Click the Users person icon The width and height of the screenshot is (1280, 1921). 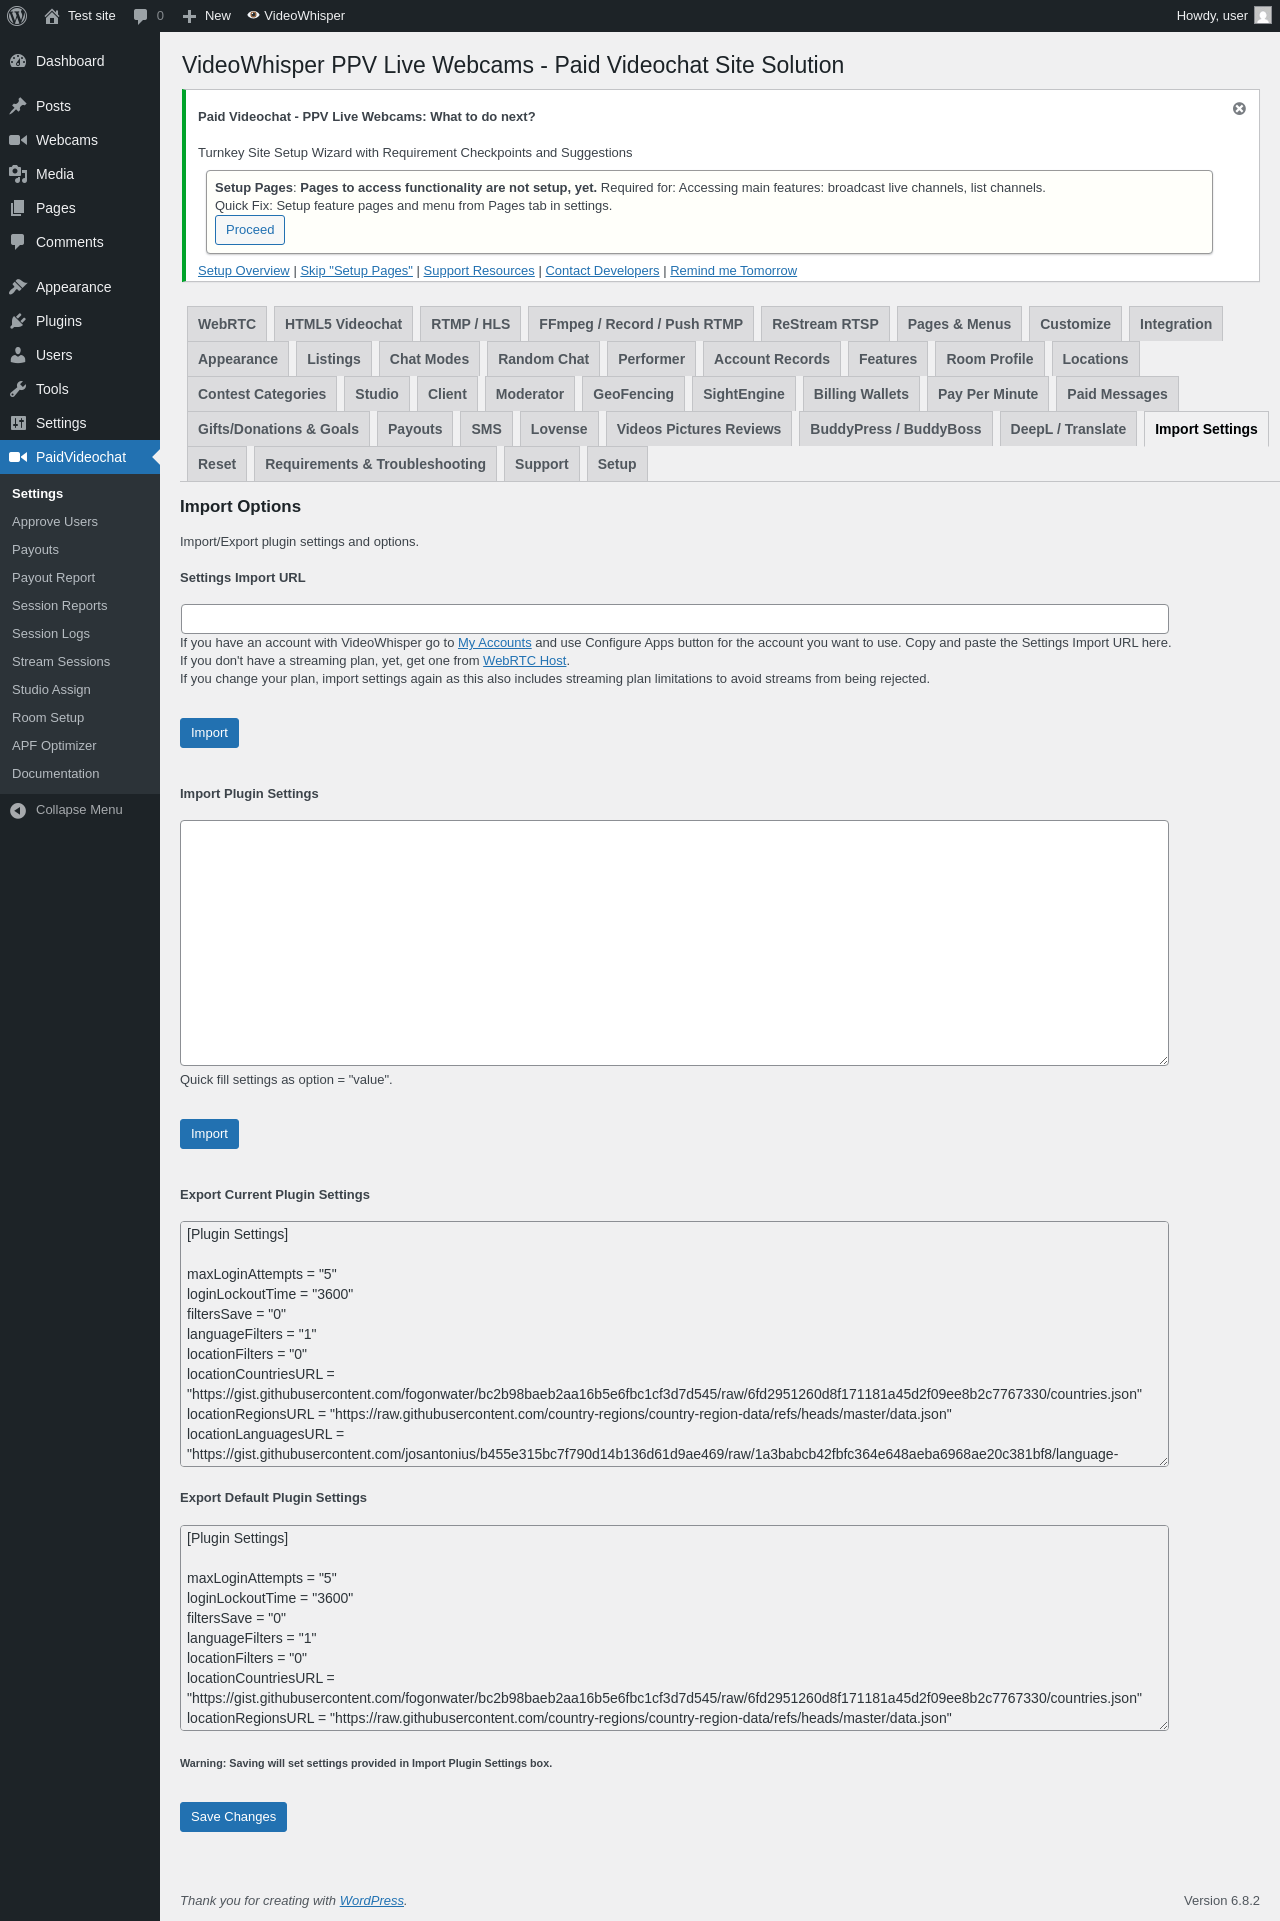18,355
